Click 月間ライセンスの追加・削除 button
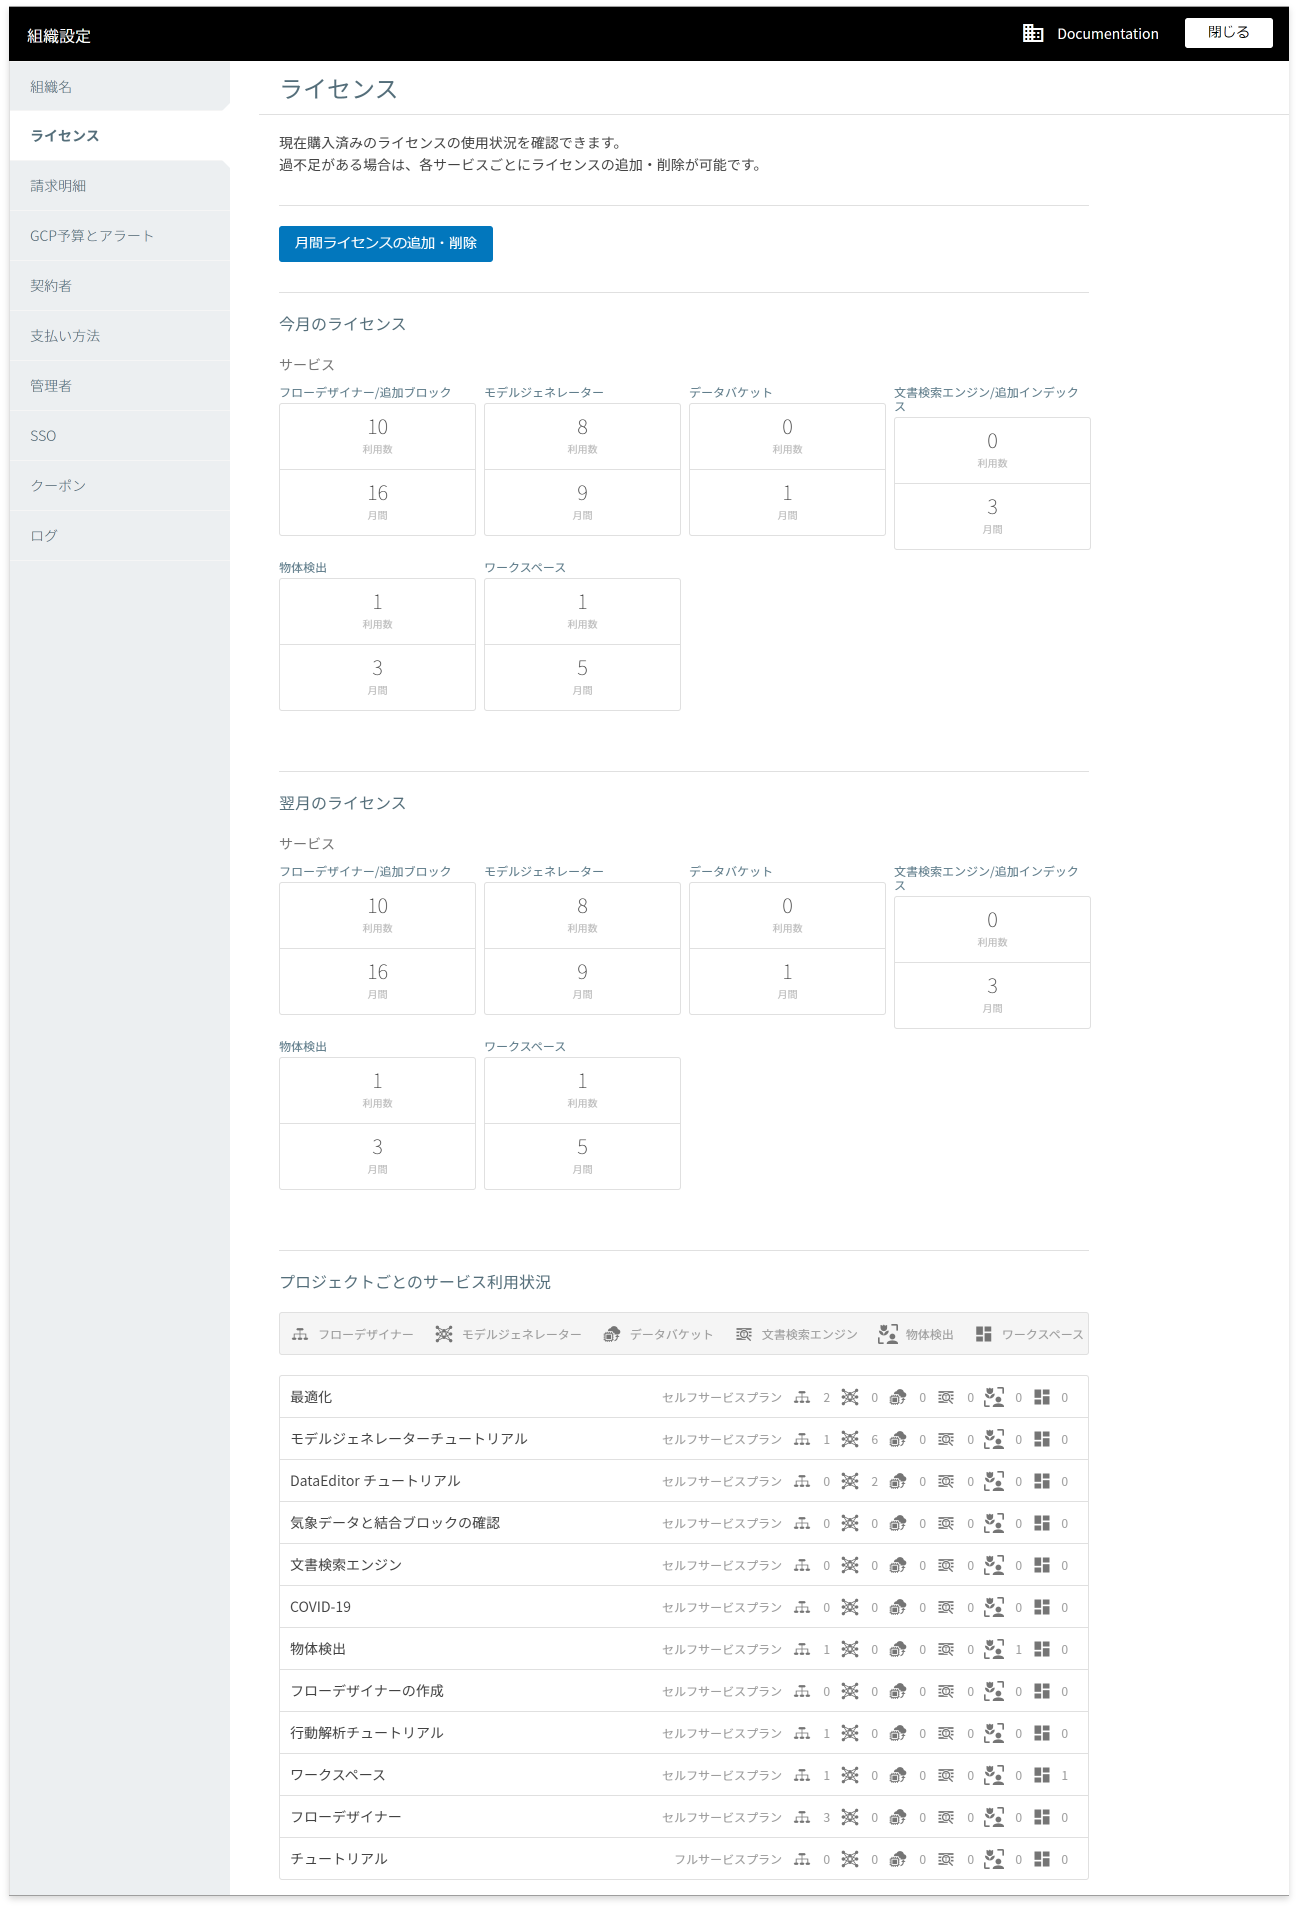 pyautogui.click(x=385, y=243)
